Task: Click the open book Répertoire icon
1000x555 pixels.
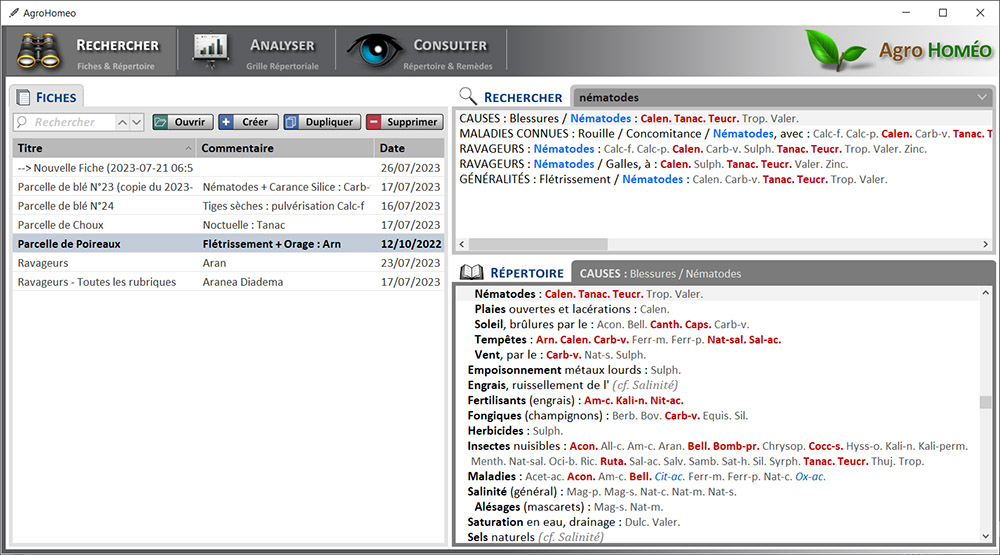Action: point(472,272)
